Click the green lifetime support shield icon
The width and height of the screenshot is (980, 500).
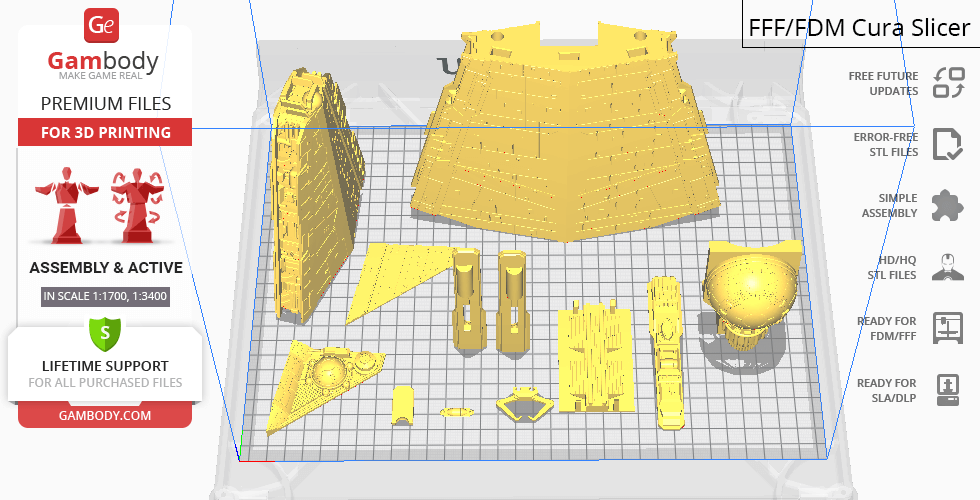pyautogui.click(x=104, y=334)
